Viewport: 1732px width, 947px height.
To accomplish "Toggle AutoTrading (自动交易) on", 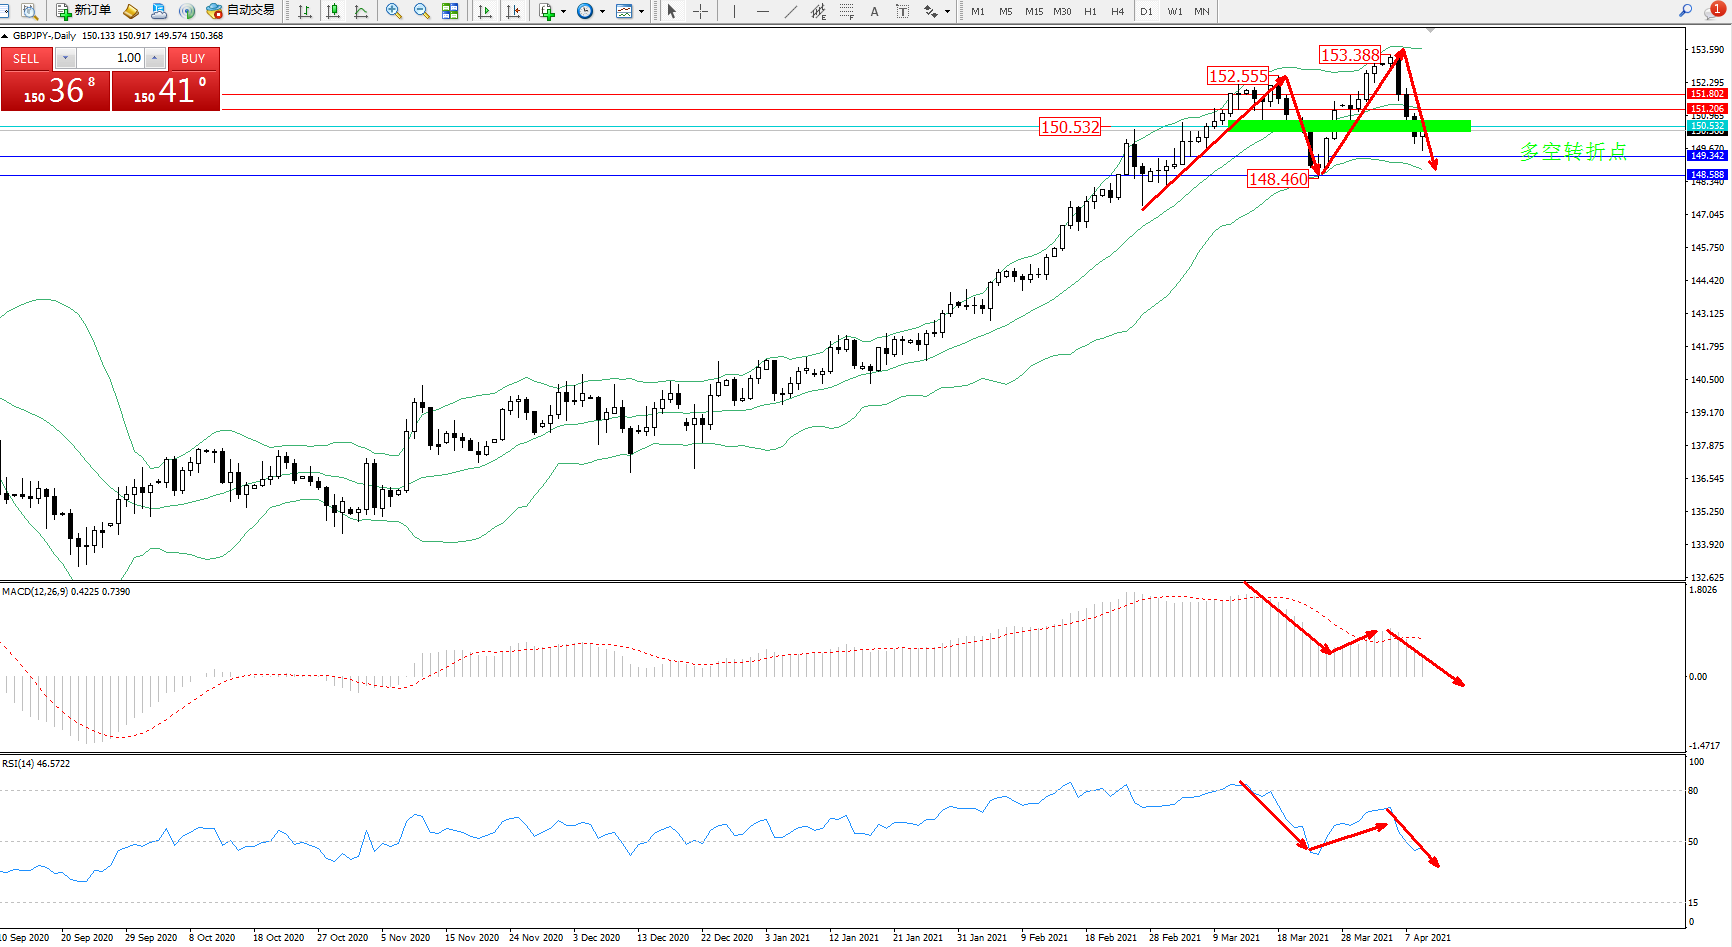I will coord(240,11).
